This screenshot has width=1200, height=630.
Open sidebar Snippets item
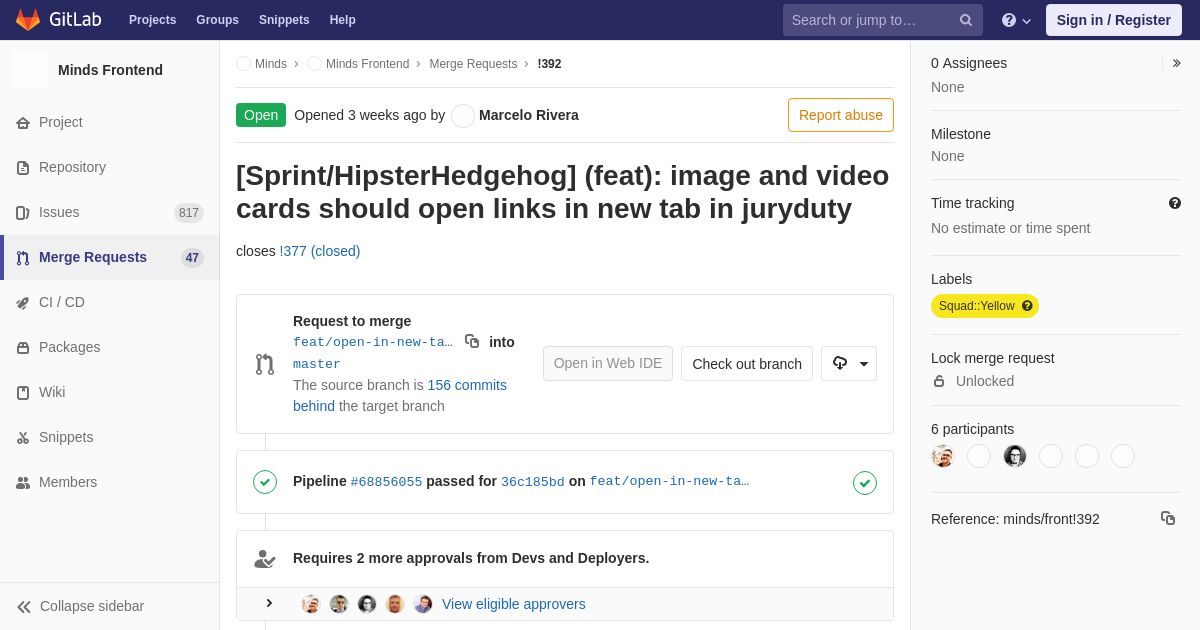click(110, 437)
